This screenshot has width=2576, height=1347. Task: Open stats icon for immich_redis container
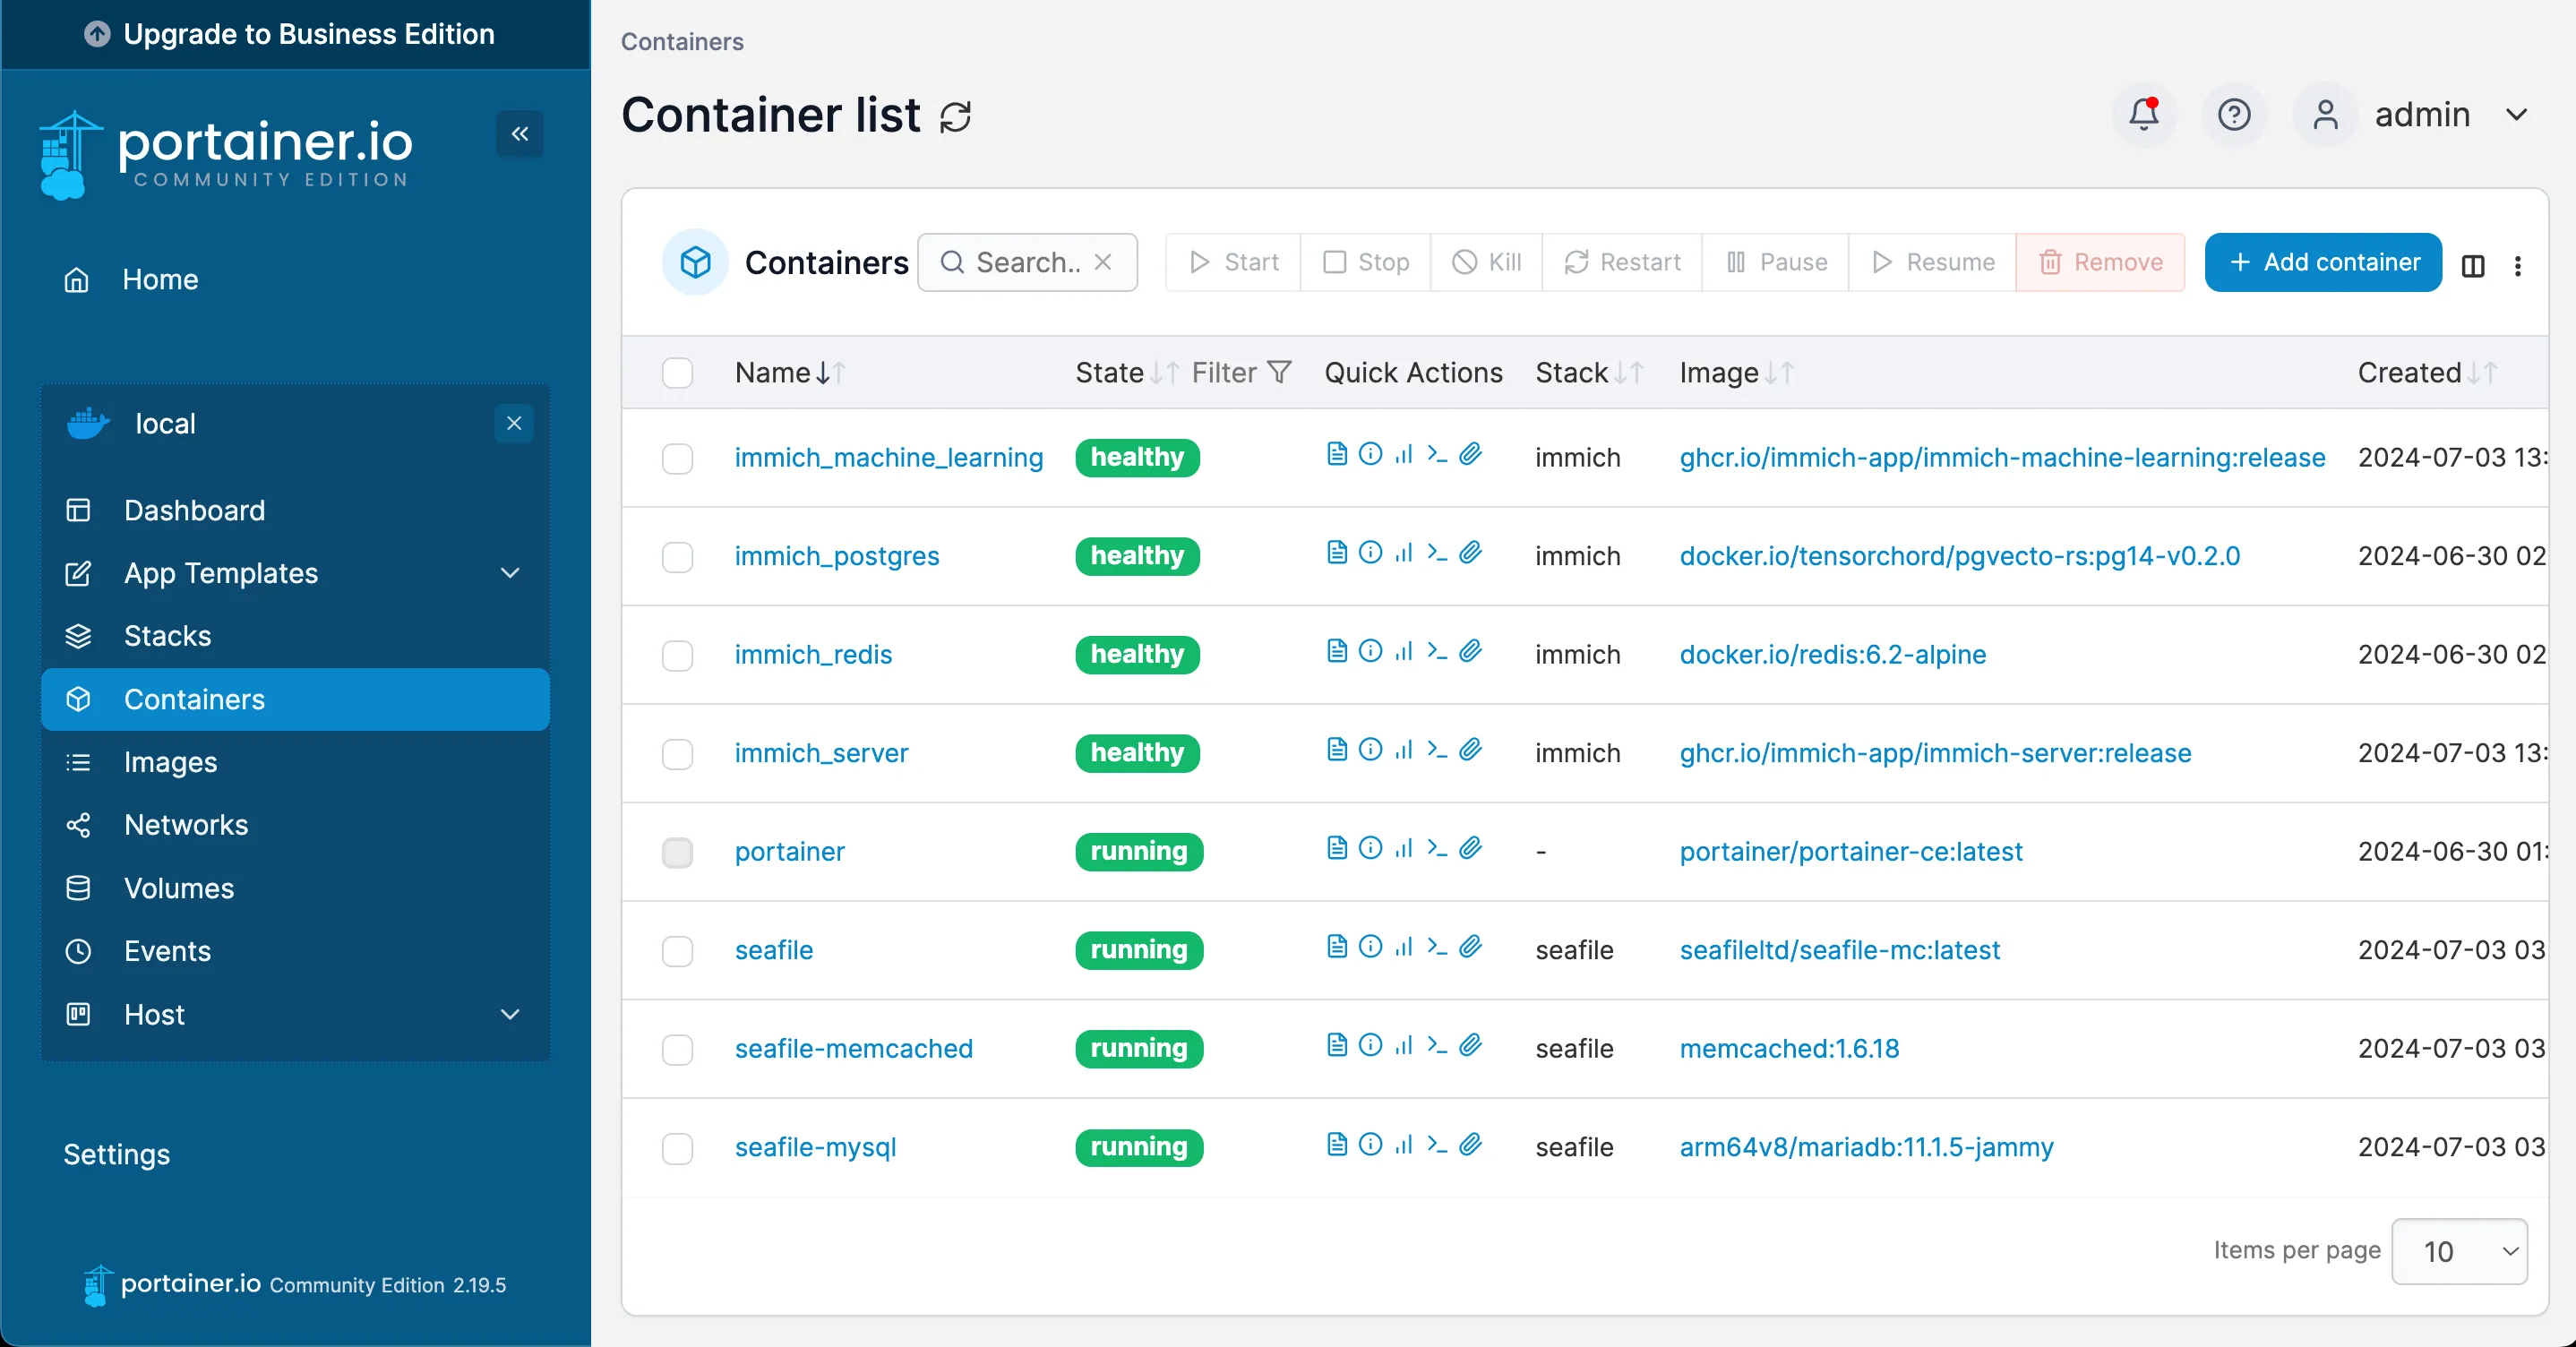coord(1404,651)
